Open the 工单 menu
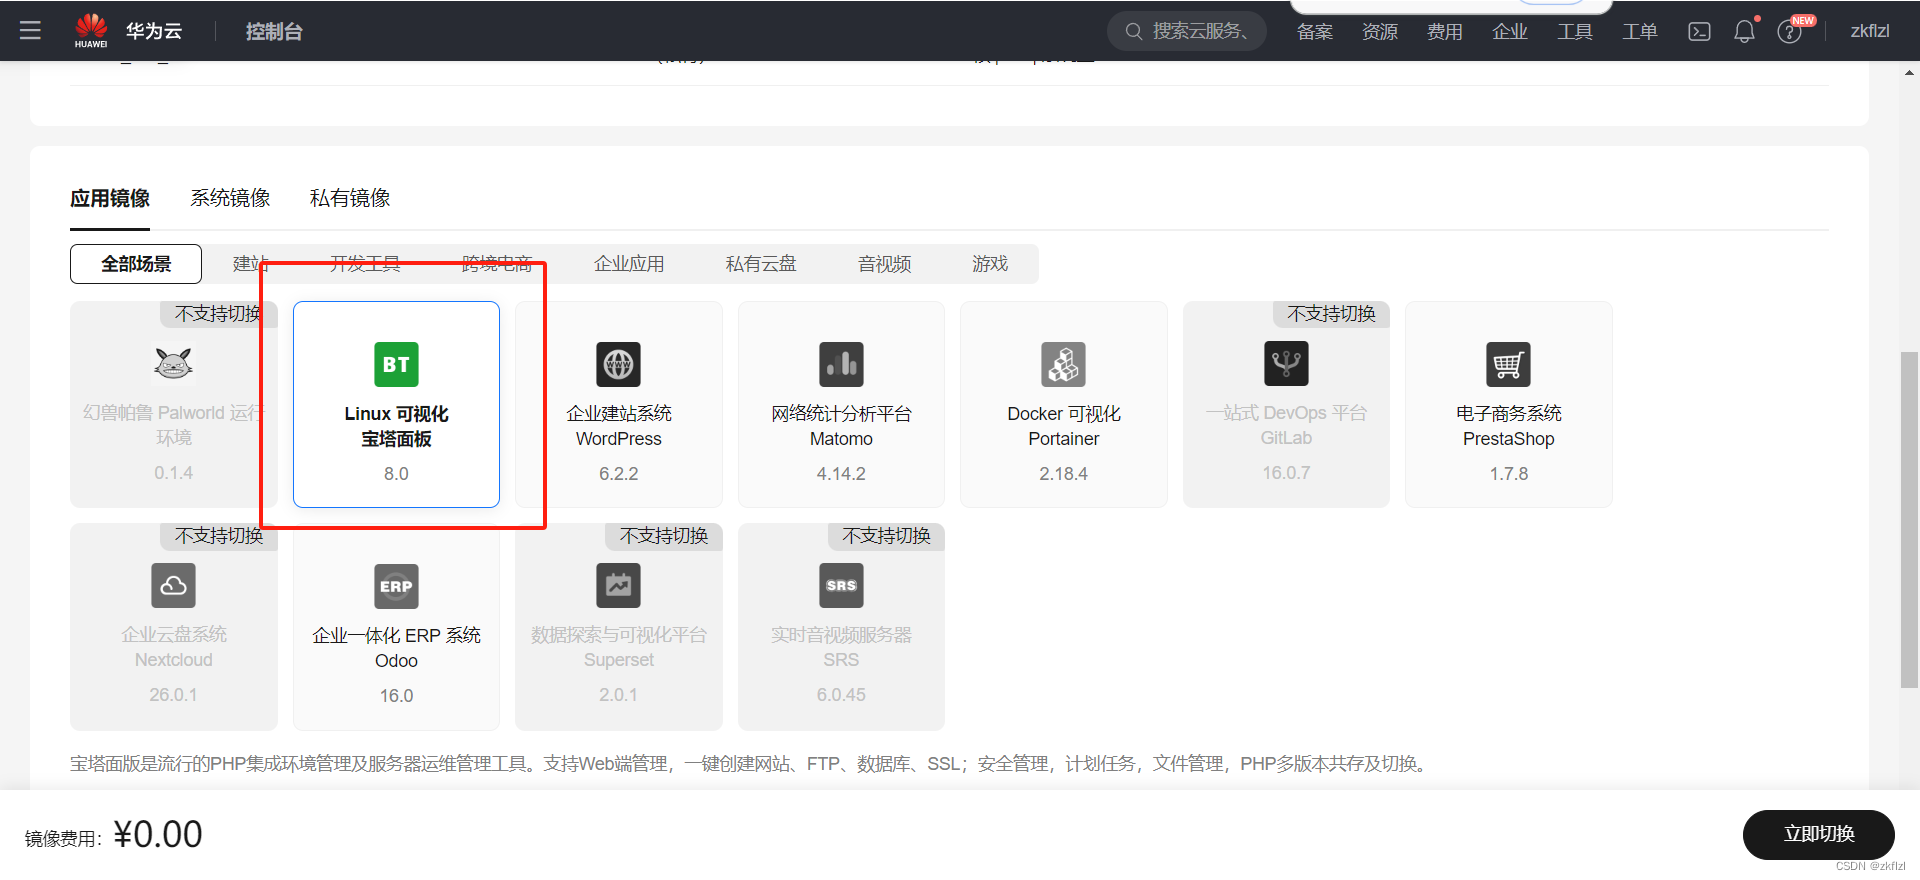1920x880 pixels. pos(1639,32)
